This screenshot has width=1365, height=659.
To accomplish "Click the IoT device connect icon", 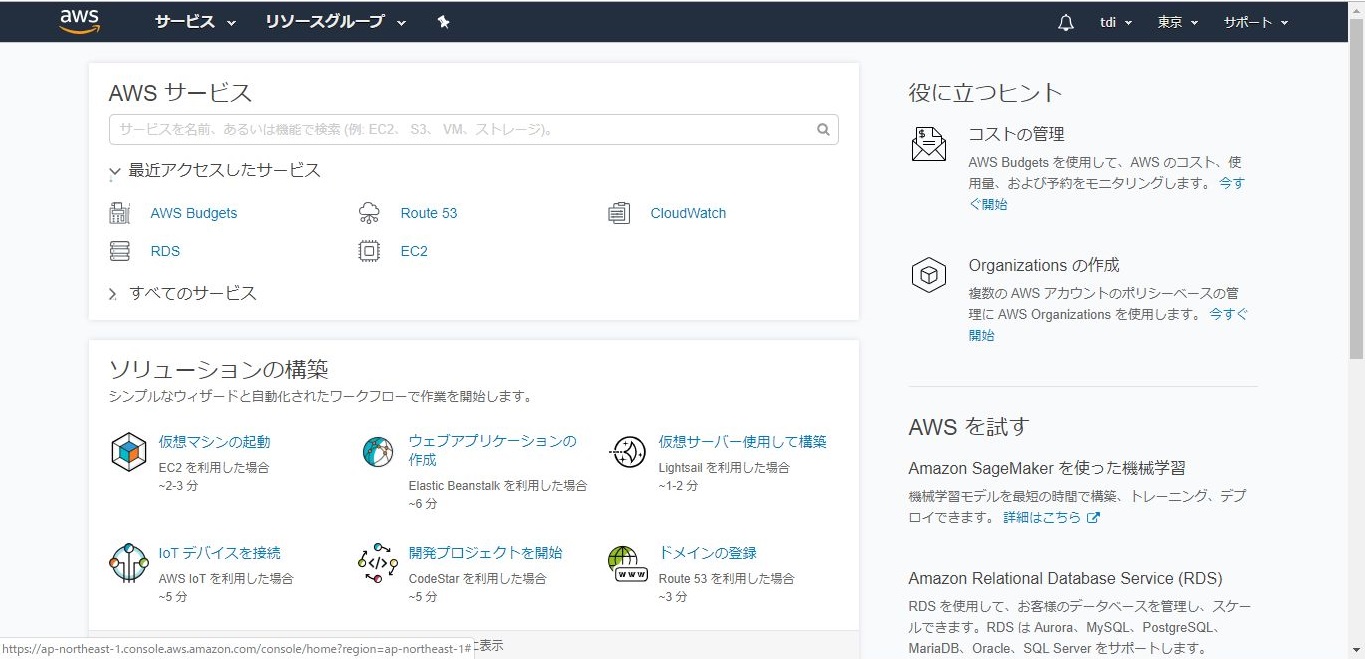I will pyautogui.click(x=128, y=563).
